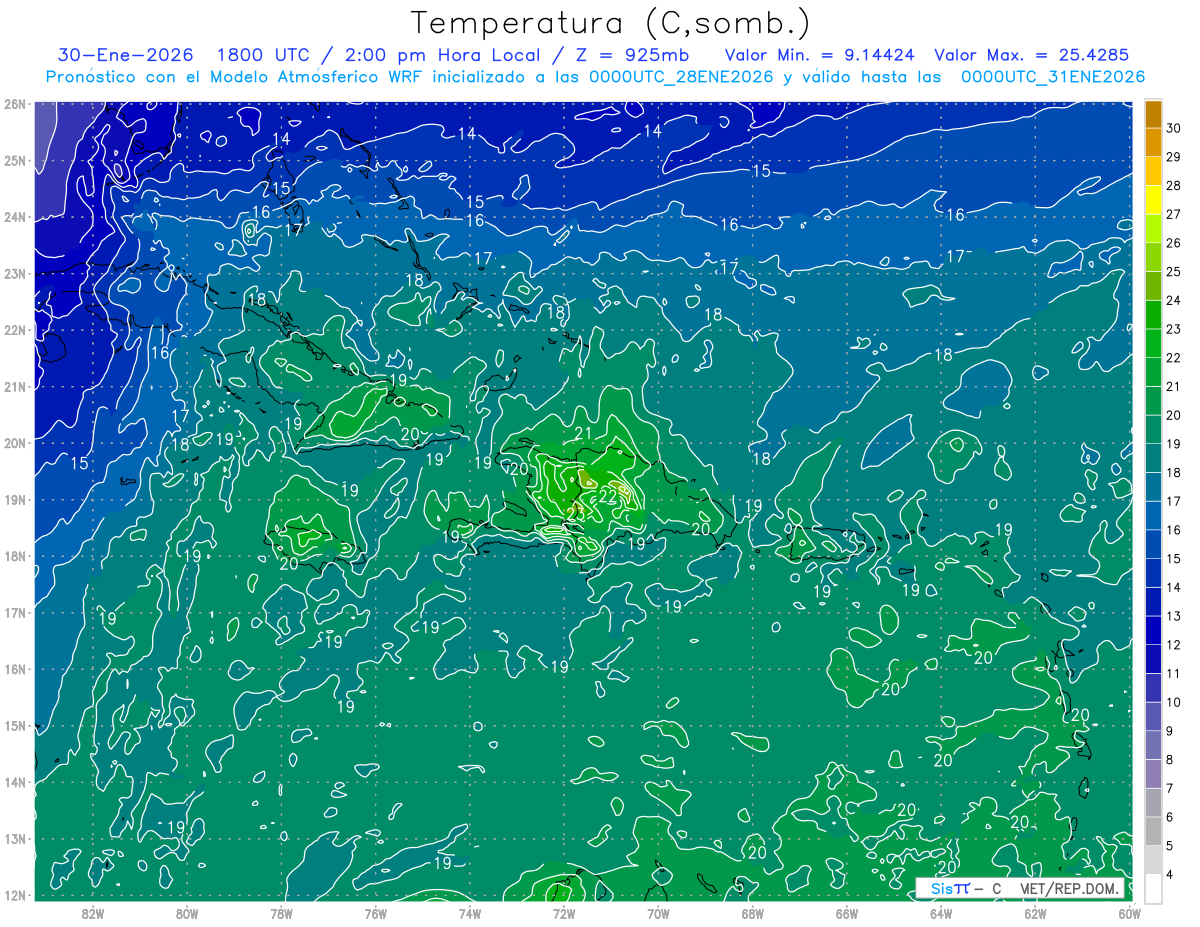1200x927 pixels.
Task: Click the "22N" latitude axis label
Action: [x=14, y=330]
